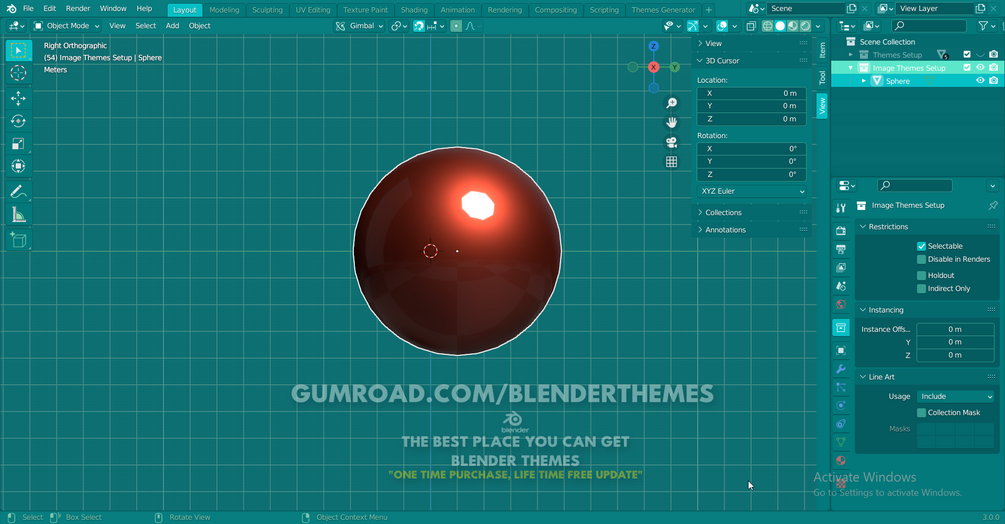
Task: Toggle the Selectable checkbox
Action: (x=922, y=246)
